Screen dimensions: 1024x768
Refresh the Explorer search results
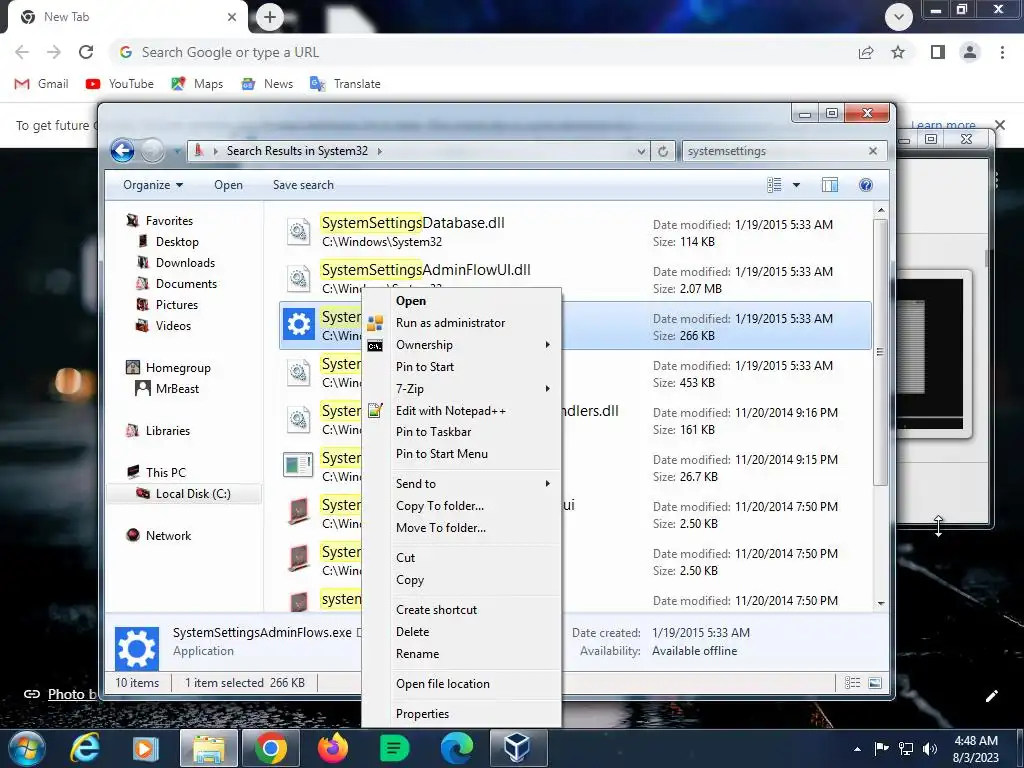click(x=662, y=151)
